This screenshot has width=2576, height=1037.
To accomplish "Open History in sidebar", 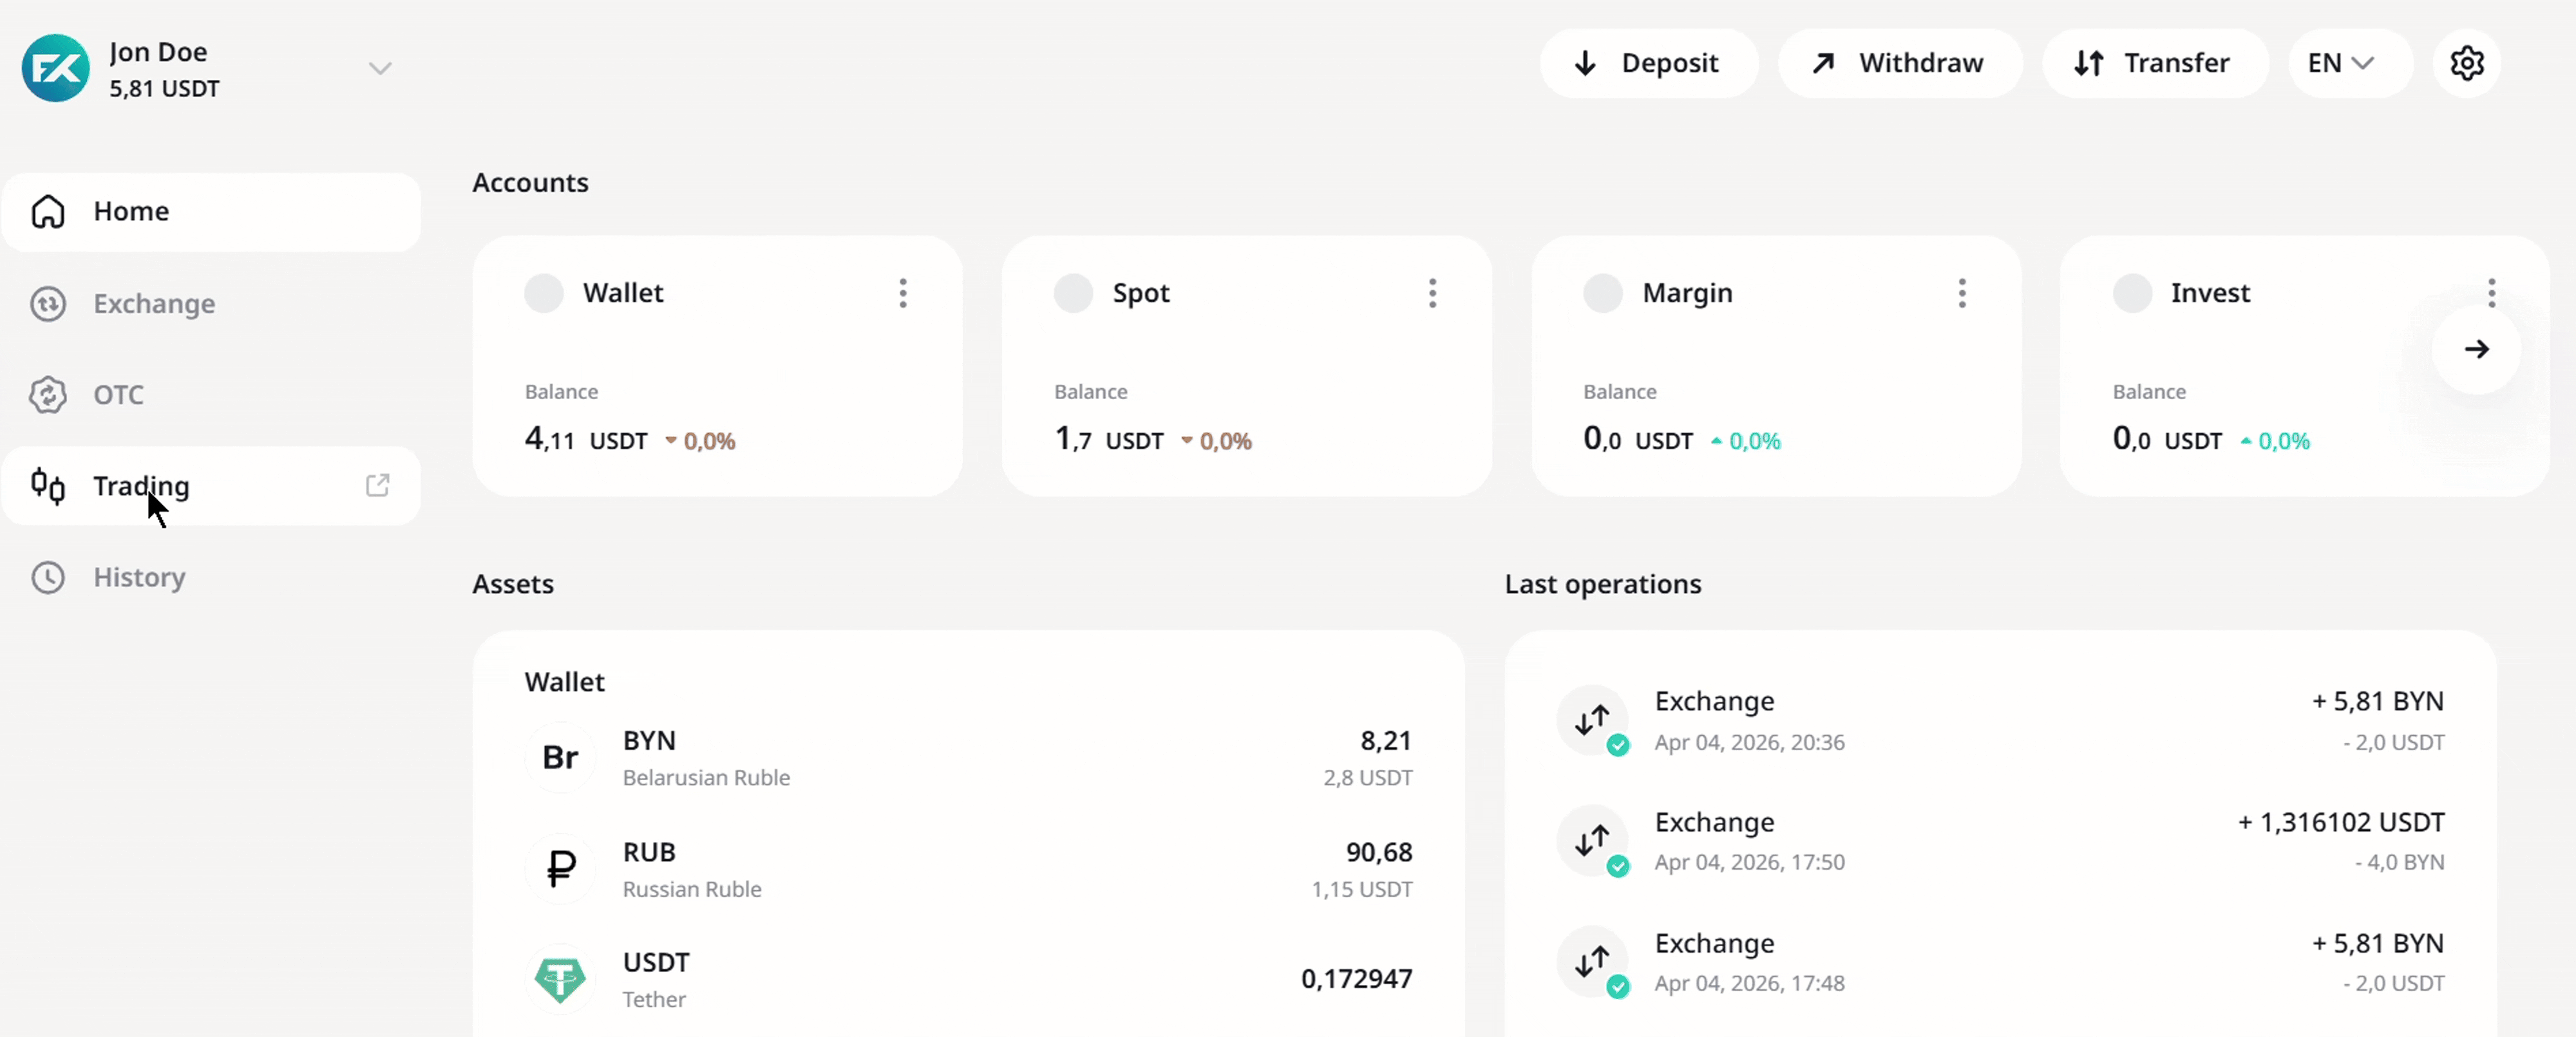I will 139,577.
